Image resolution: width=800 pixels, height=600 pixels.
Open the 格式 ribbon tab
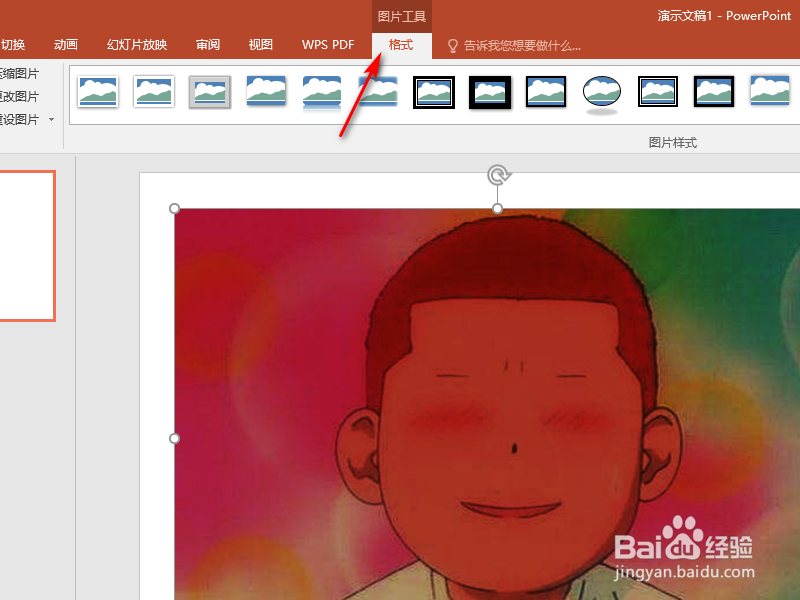click(402, 45)
